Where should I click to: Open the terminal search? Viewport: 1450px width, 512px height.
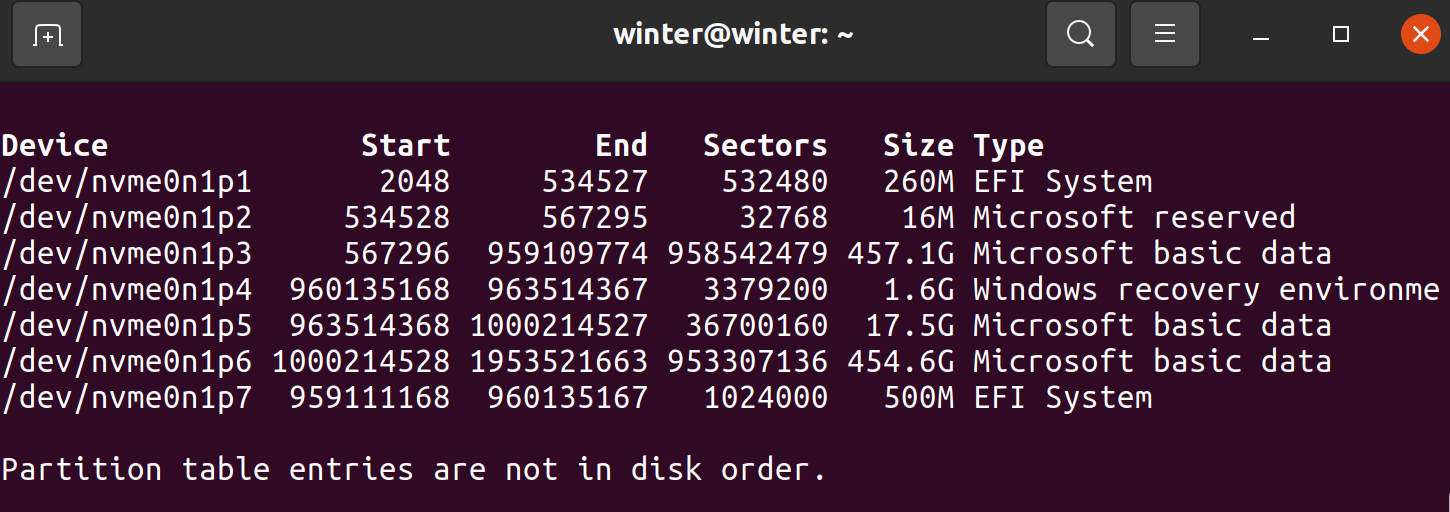click(x=1080, y=35)
